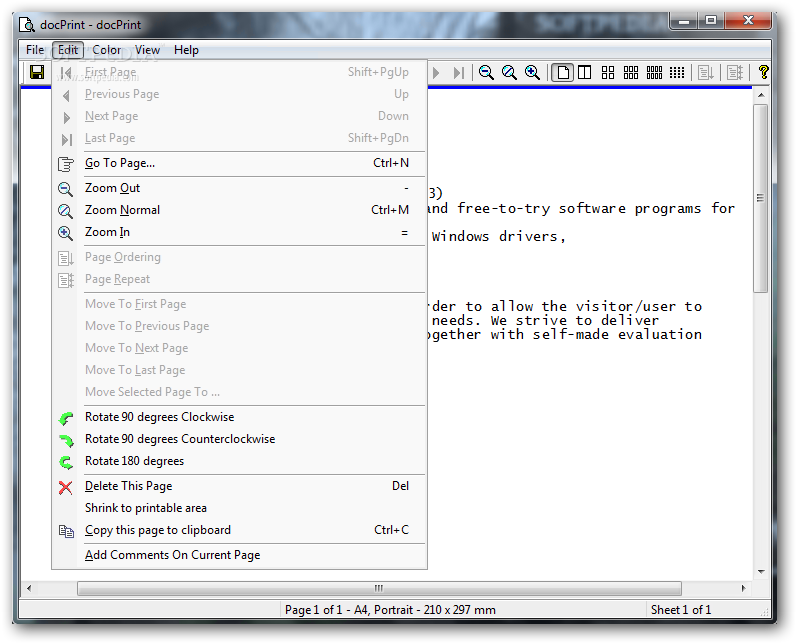This screenshot has width=797, height=644.
Task: Click the horizontal scrollbar left arrow
Action: [29, 588]
